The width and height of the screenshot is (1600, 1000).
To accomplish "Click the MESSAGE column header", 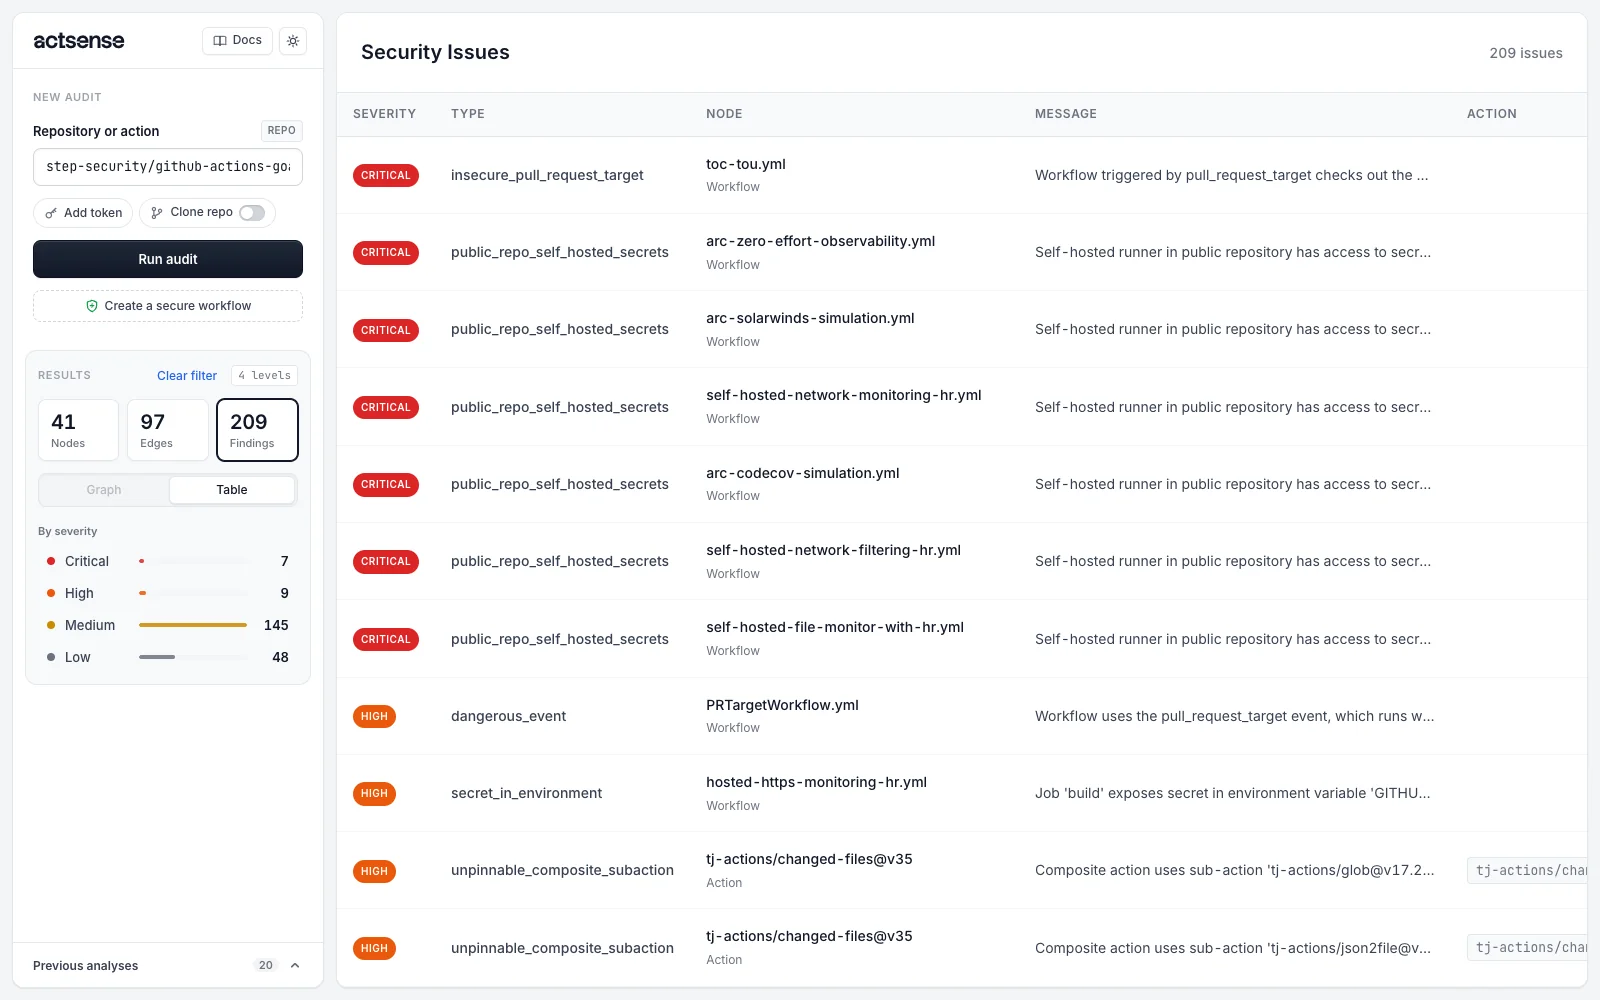I will [x=1066, y=114].
